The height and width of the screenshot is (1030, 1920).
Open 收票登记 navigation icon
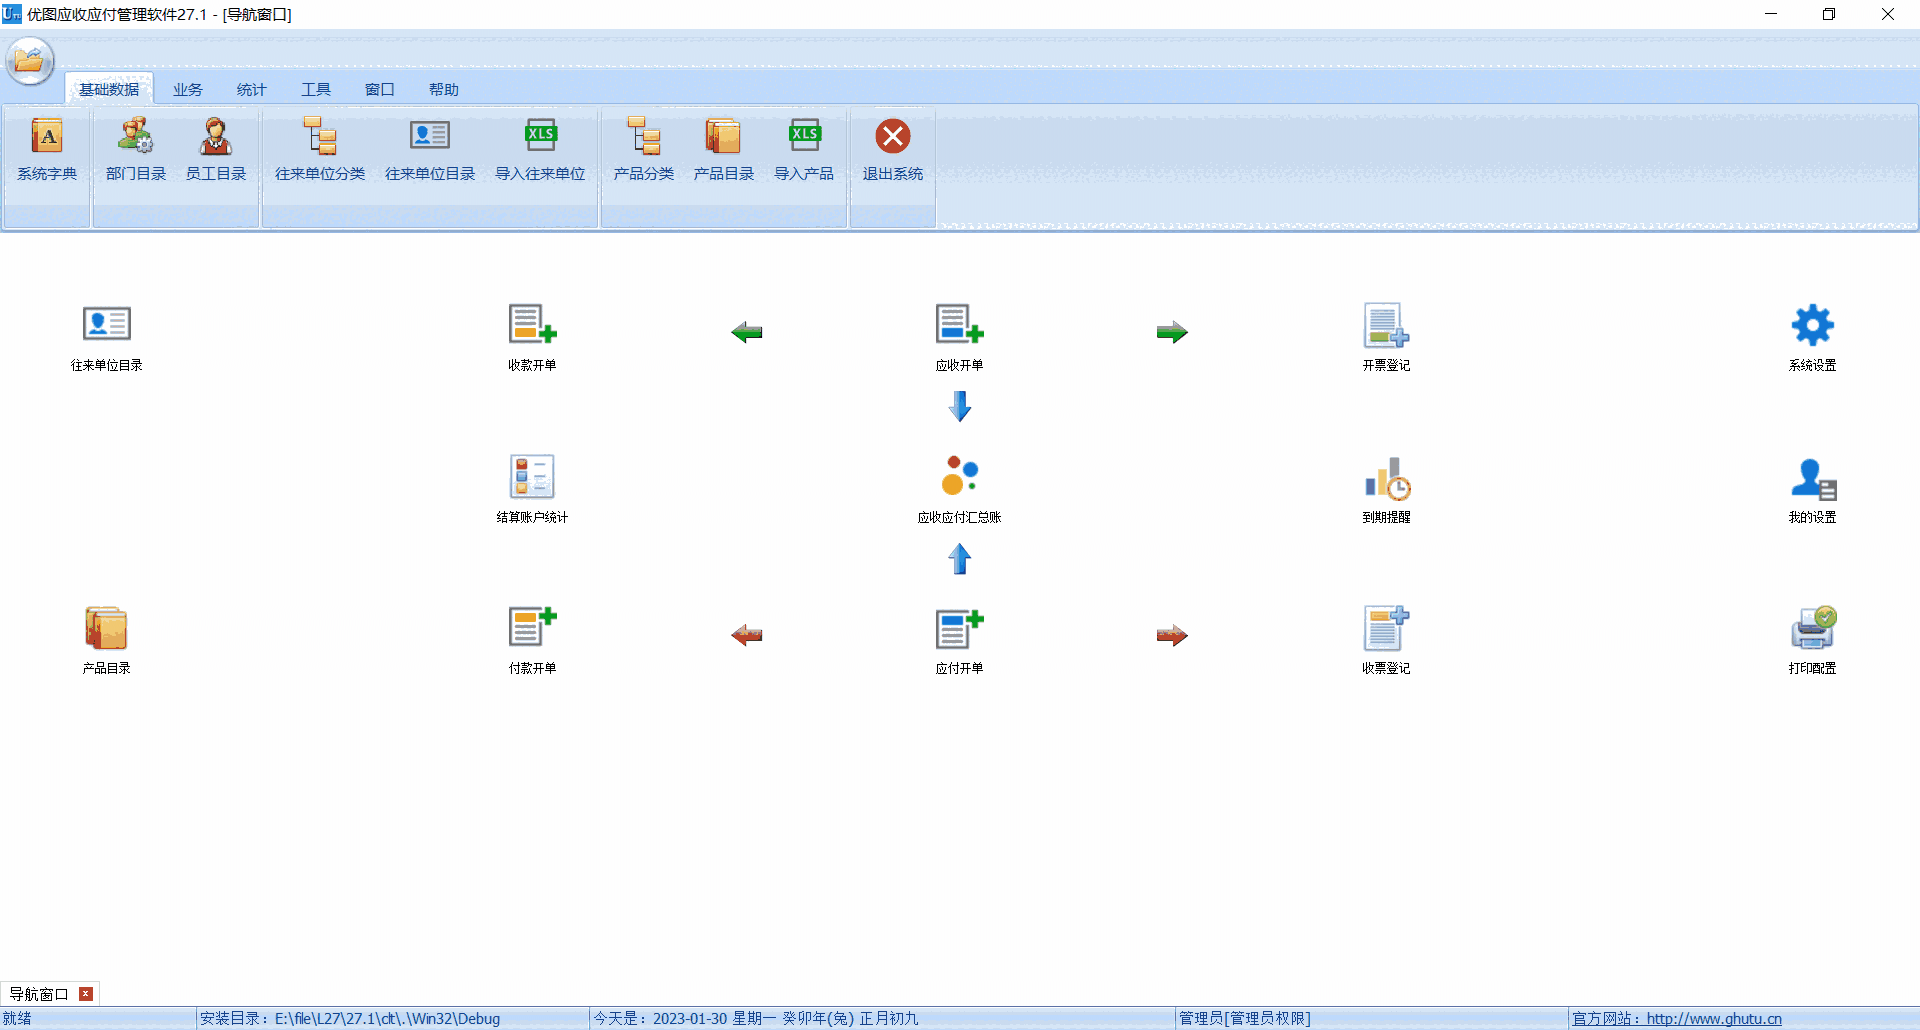pos(1387,641)
